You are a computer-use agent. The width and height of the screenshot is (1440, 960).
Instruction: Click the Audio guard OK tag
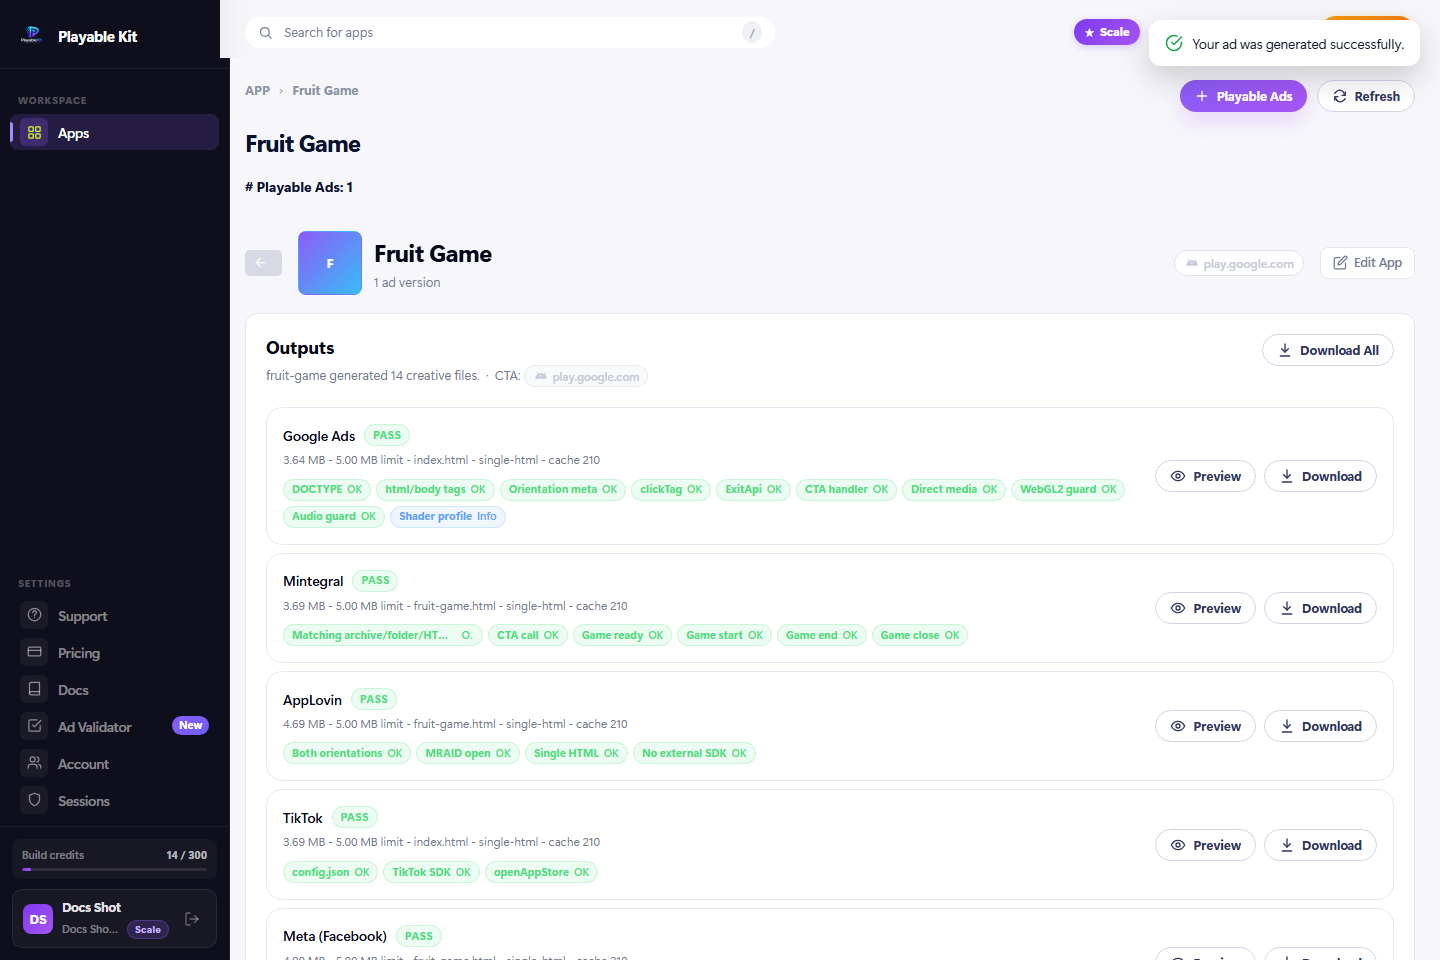(334, 516)
